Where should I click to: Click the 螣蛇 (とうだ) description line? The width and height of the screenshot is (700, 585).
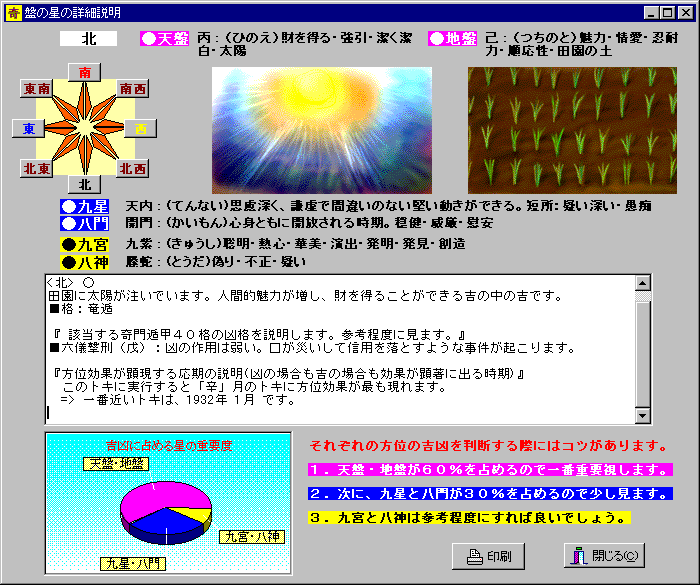coord(216,262)
